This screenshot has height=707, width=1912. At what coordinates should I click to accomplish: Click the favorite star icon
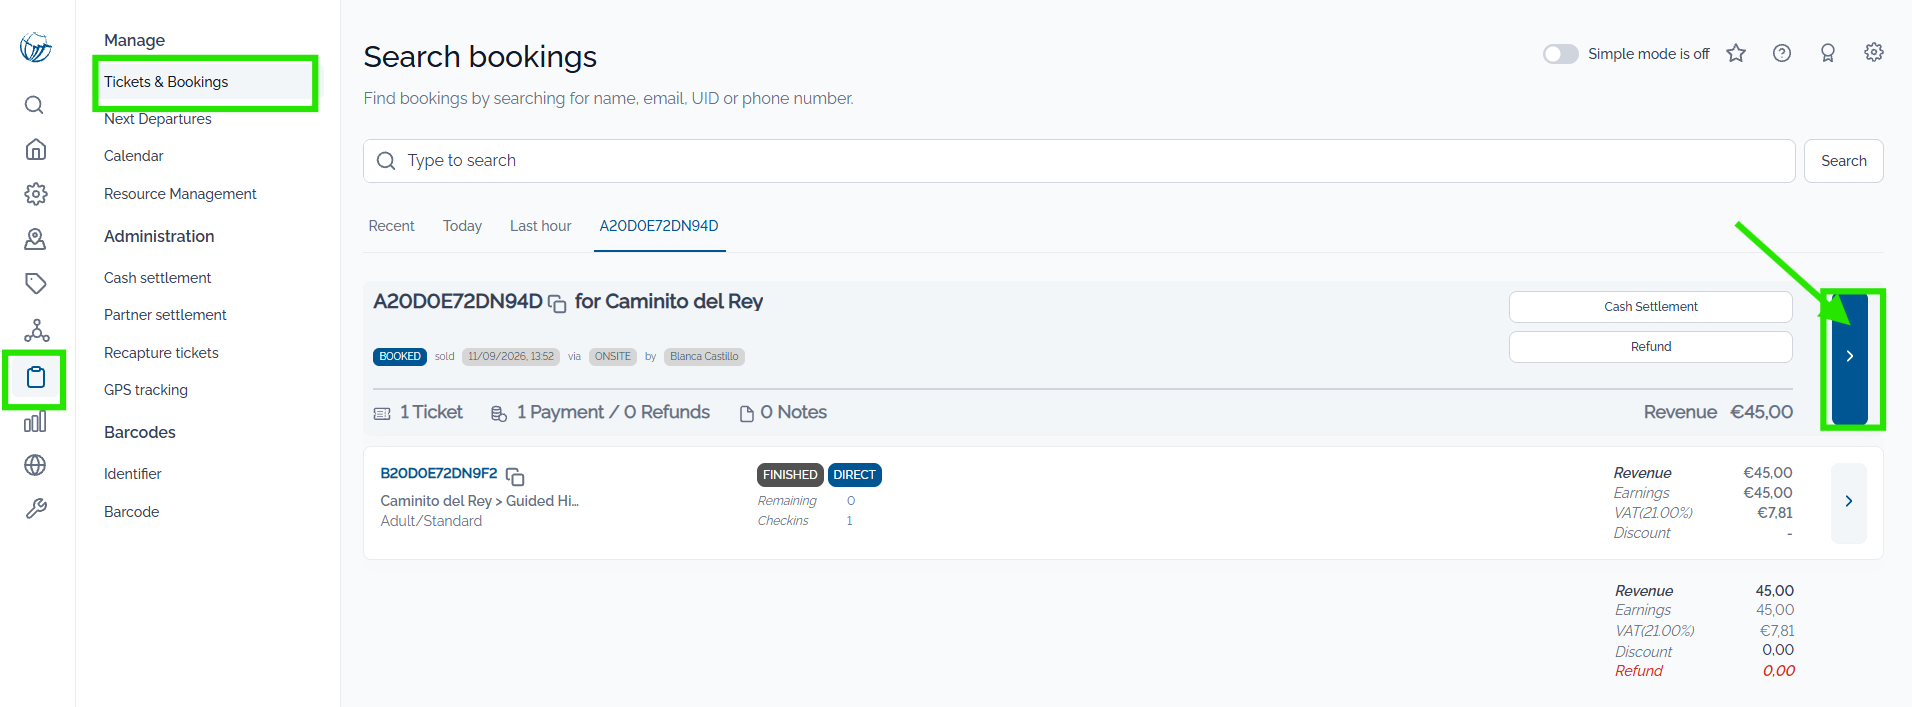1736,53
